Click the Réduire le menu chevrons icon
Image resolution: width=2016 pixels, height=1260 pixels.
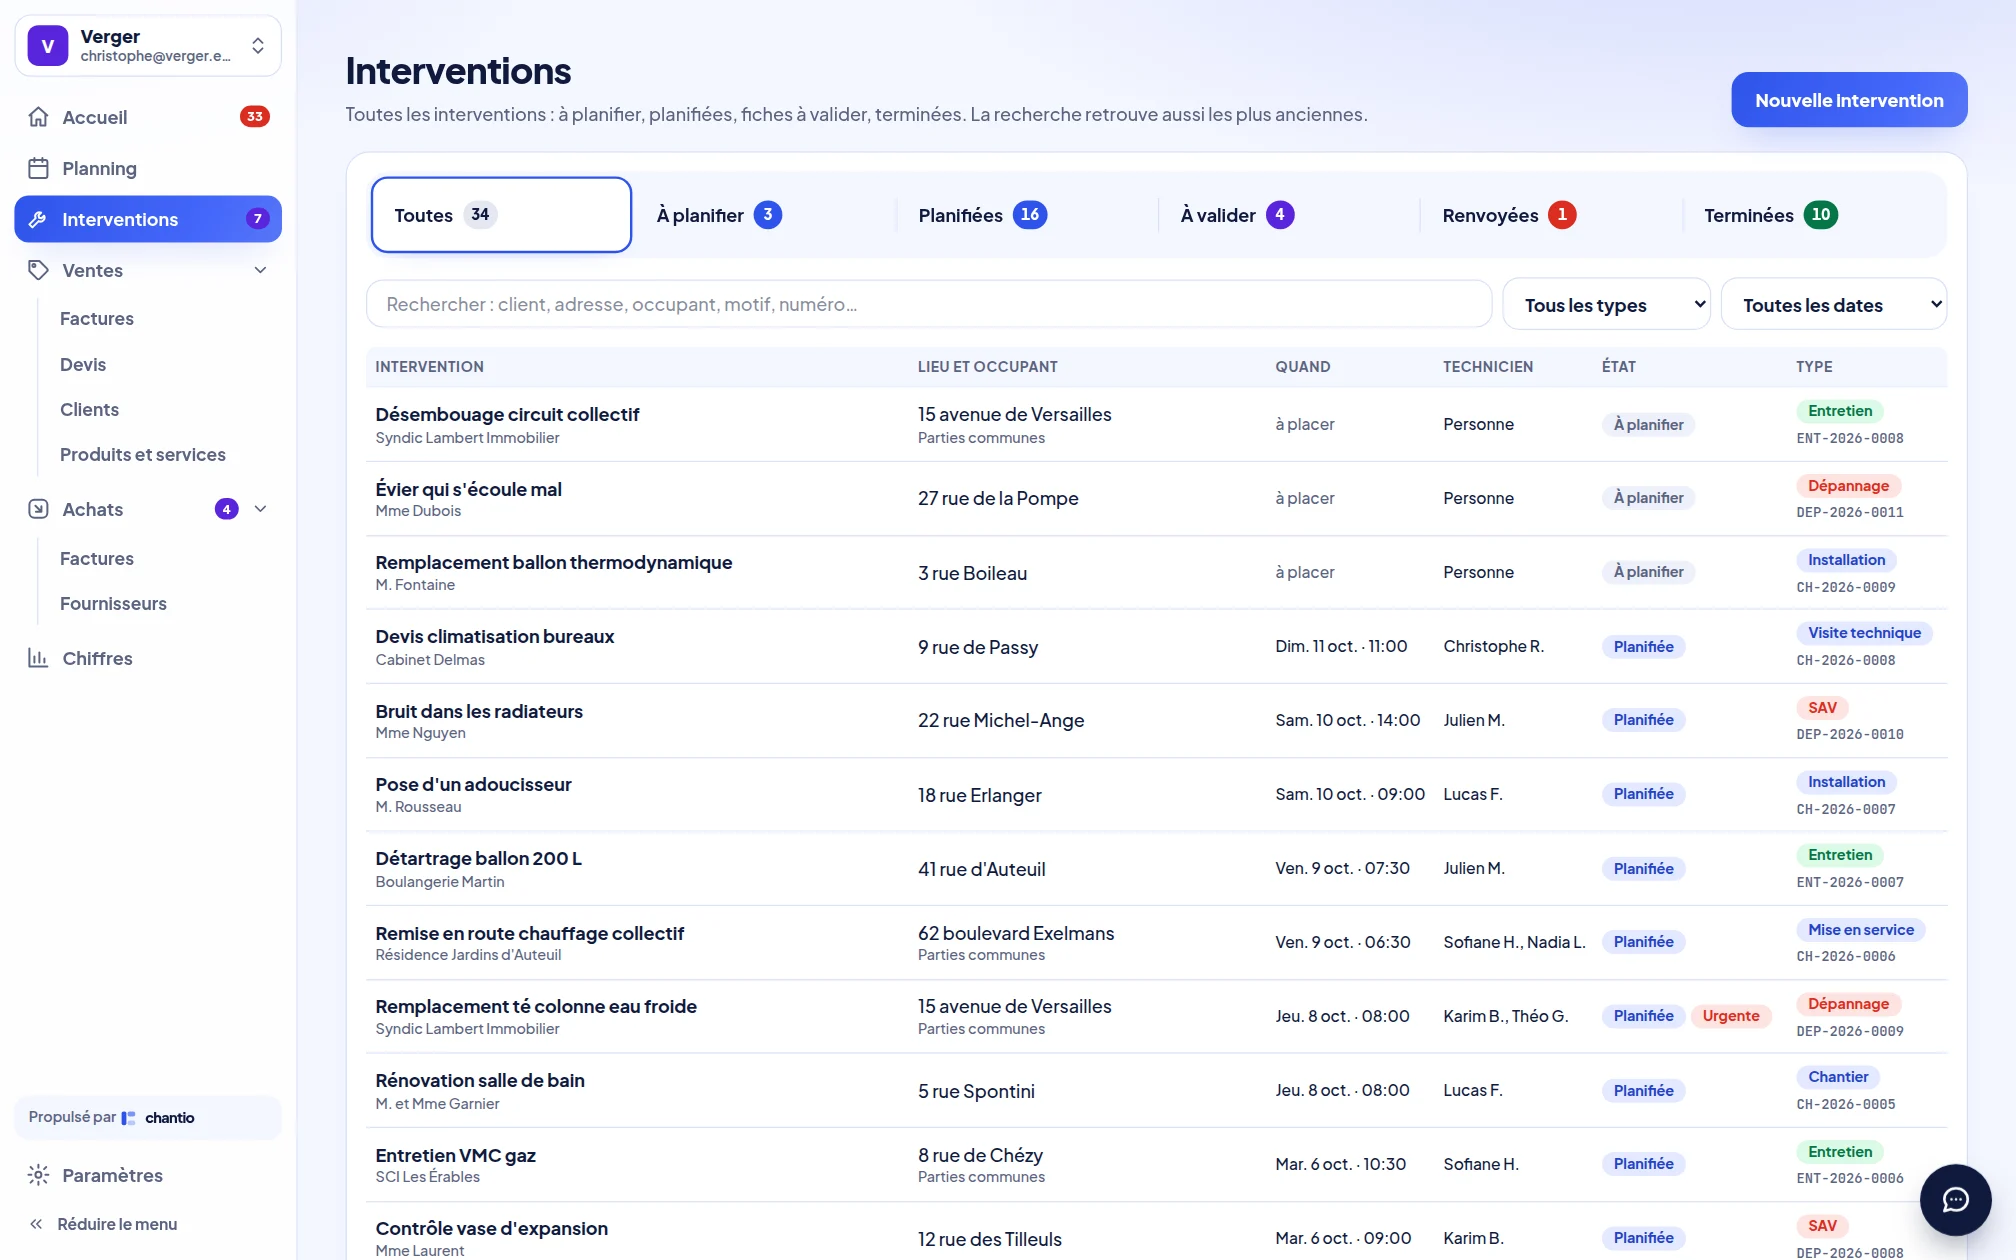[x=36, y=1224]
